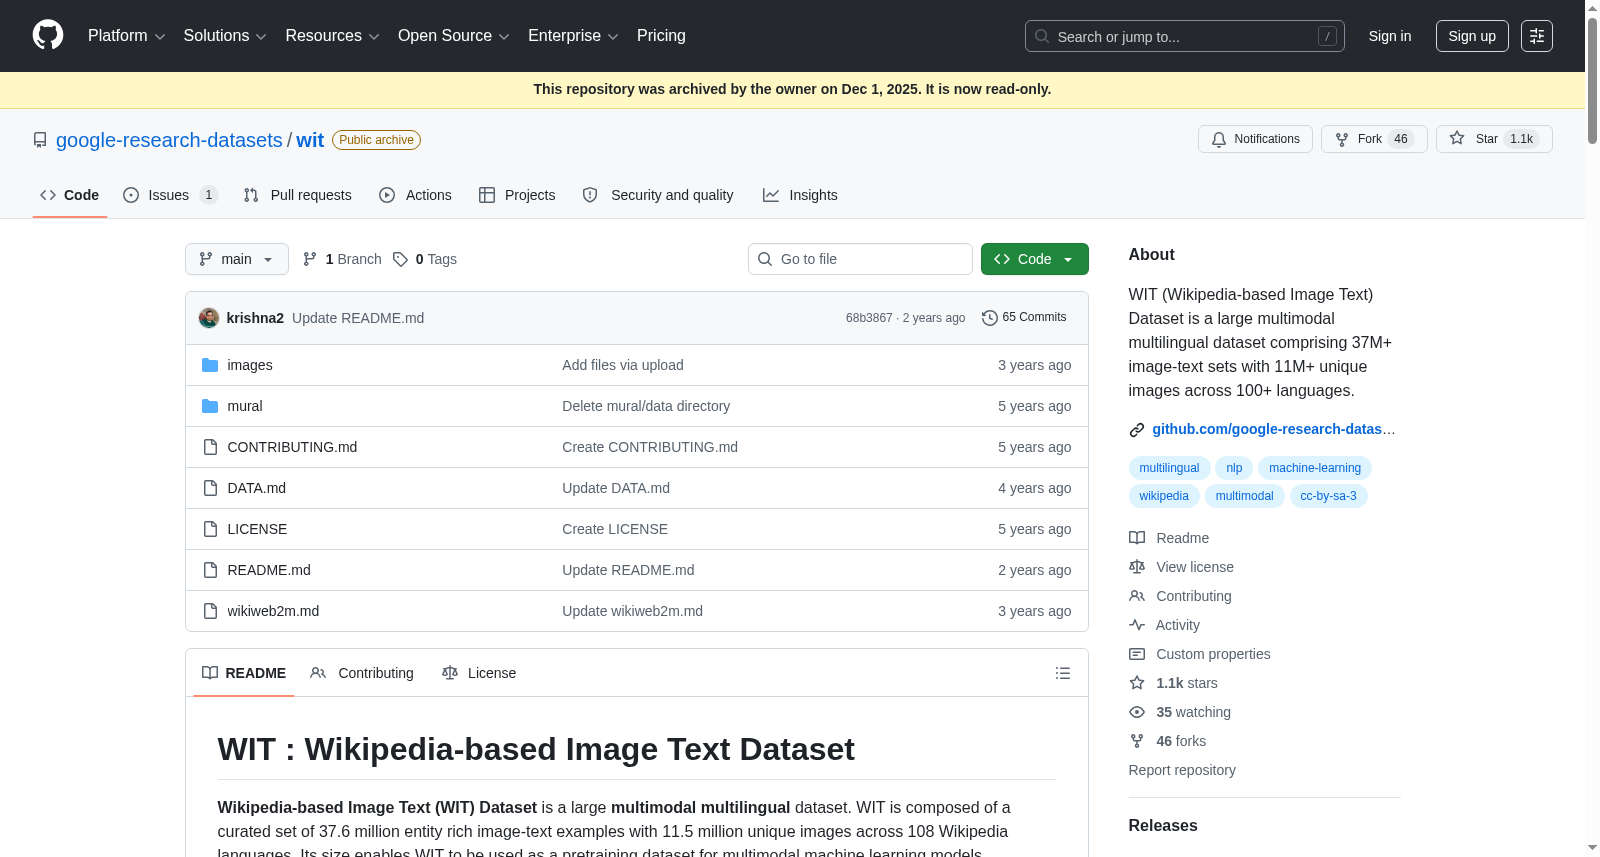Click the krishna2 avatar image
This screenshot has width=1600, height=857.
tap(209, 318)
